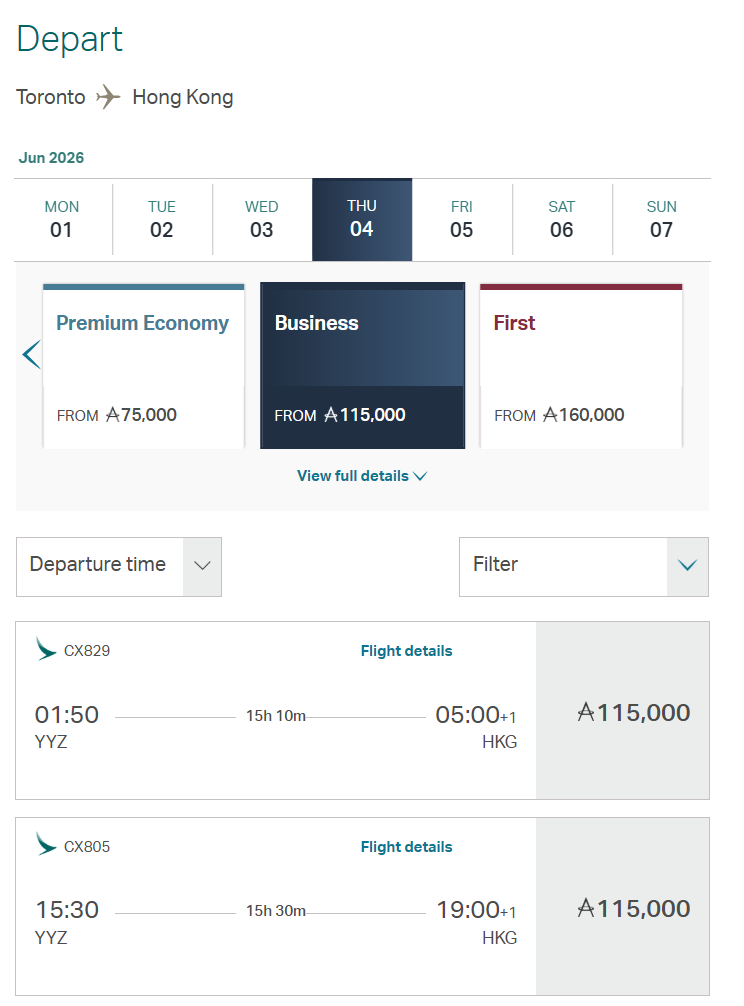Select the Friday 05 date tab
Viewport: 744px width, 1006px height.
tap(462, 220)
